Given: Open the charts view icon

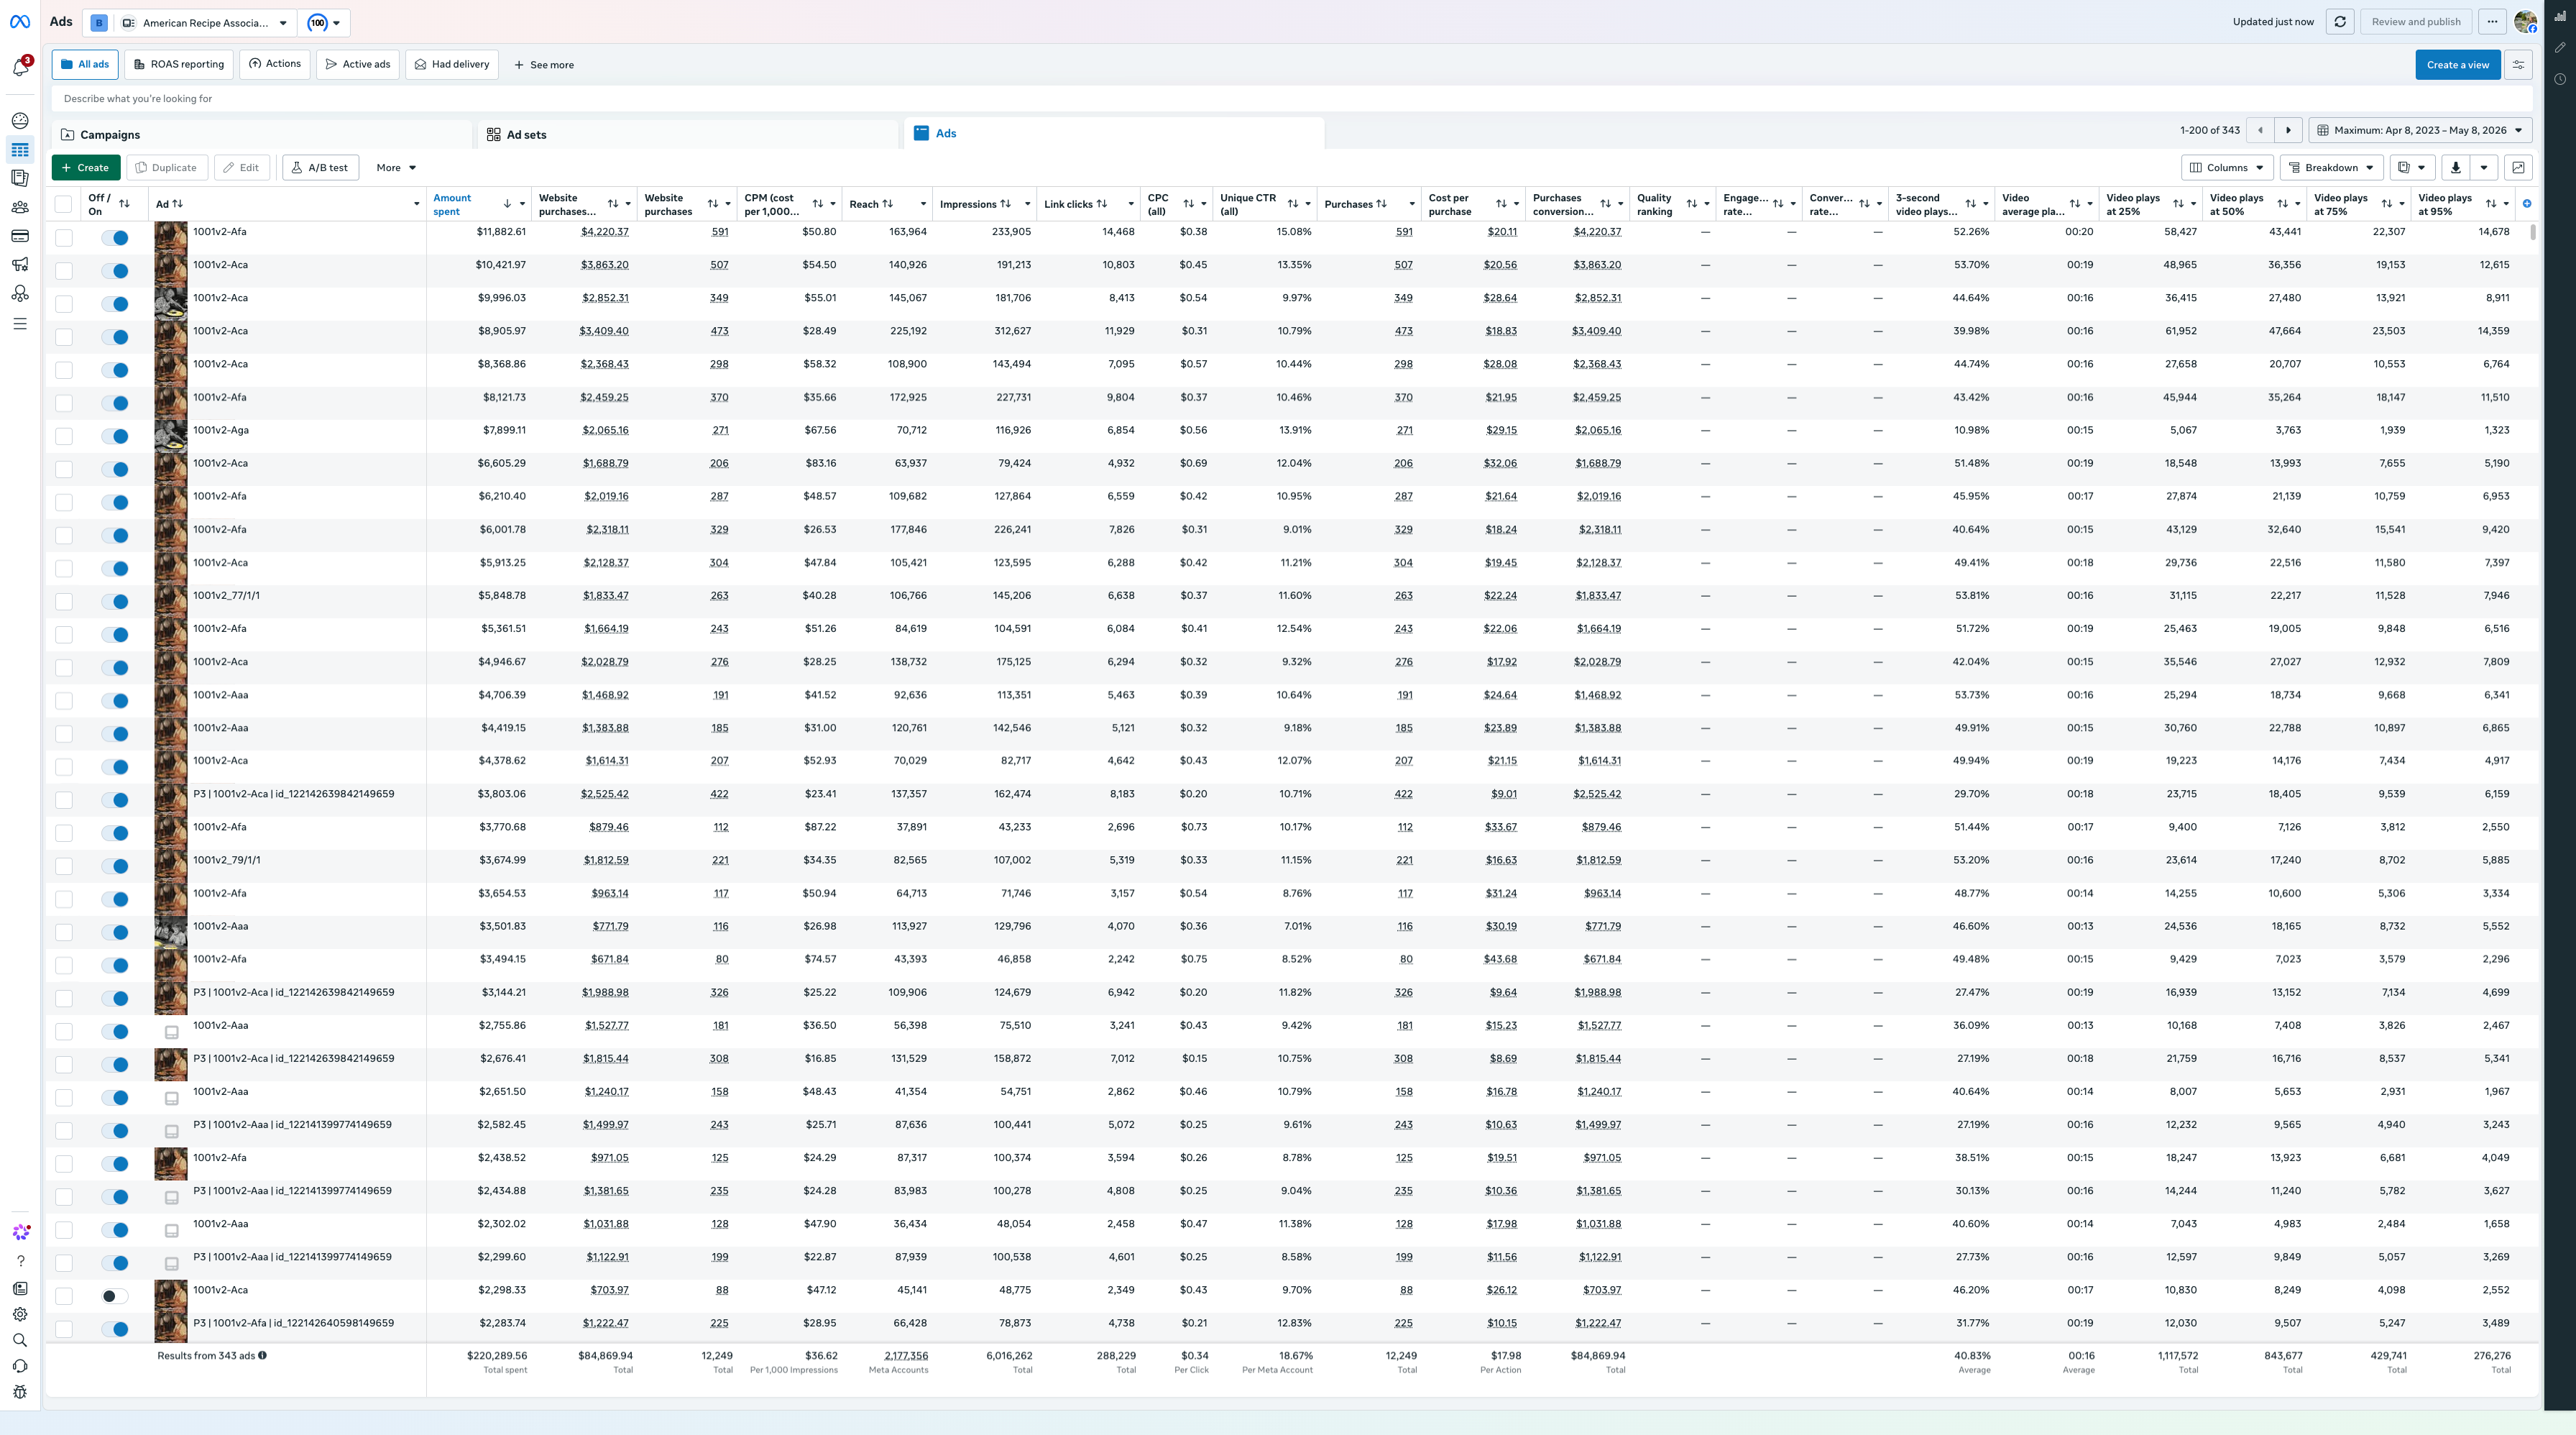Looking at the screenshot, I should click(2518, 168).
